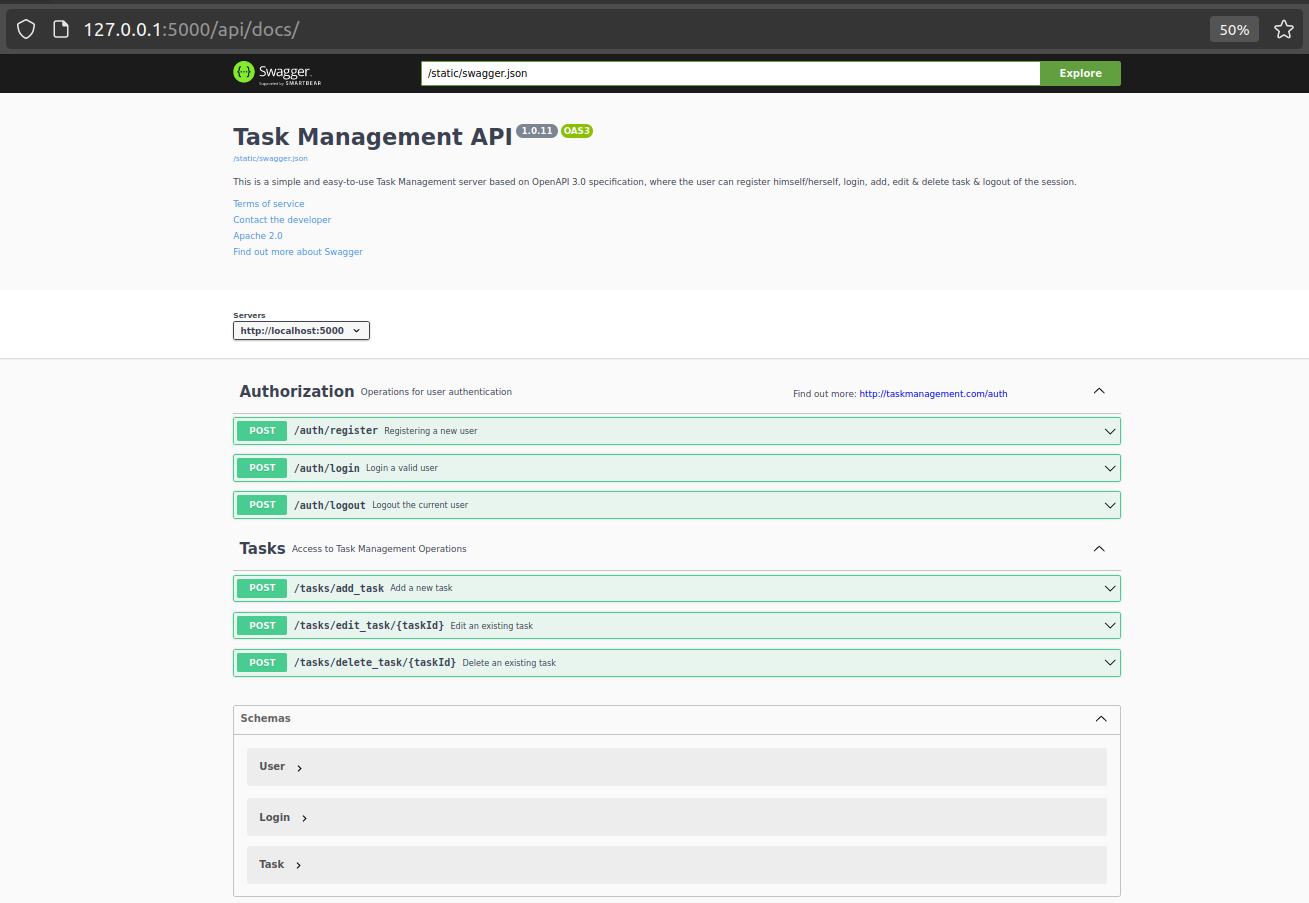The width and height of the screenshot is (1309, 903).
Task: Click the 50% zoom level indicator
Action: point(1234,29)
